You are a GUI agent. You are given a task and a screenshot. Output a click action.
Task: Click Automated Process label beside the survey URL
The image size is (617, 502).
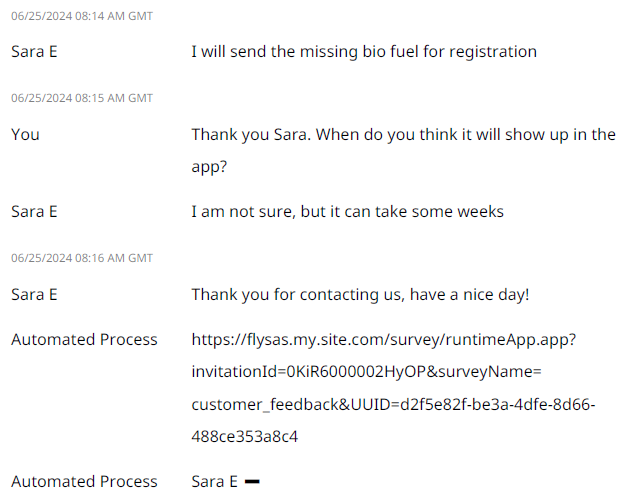coord(84,340)
